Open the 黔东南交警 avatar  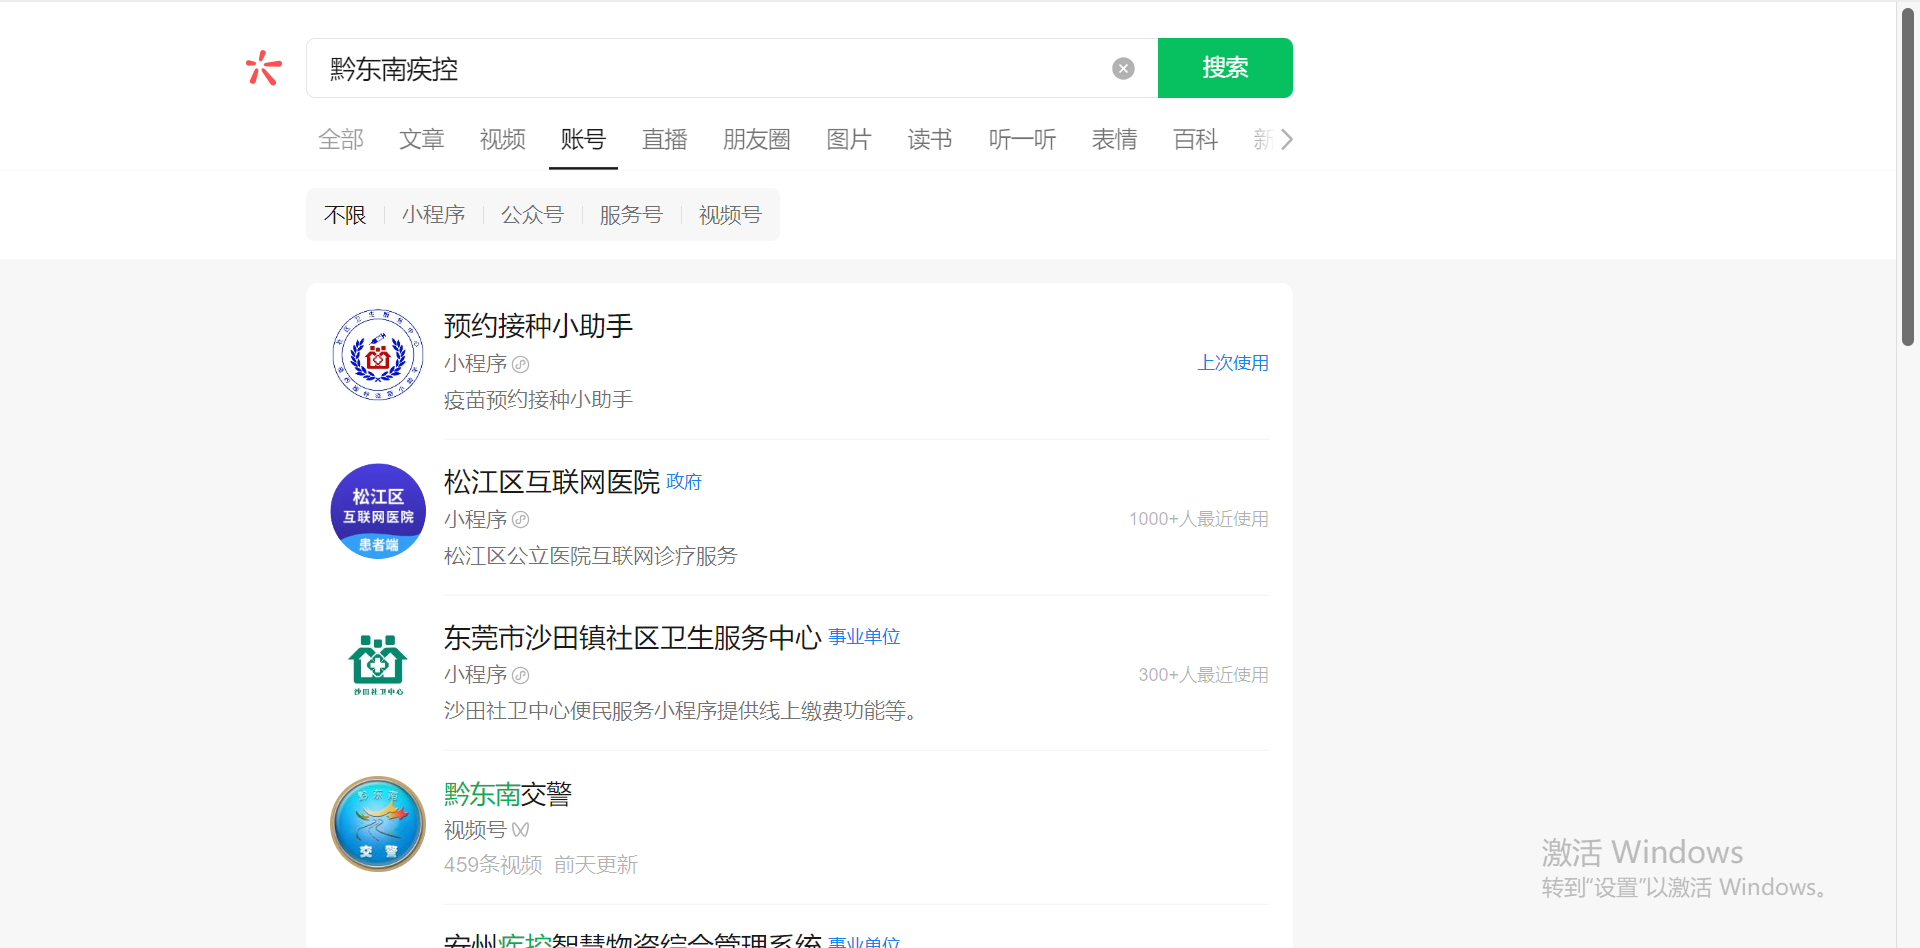click(378, 824)
